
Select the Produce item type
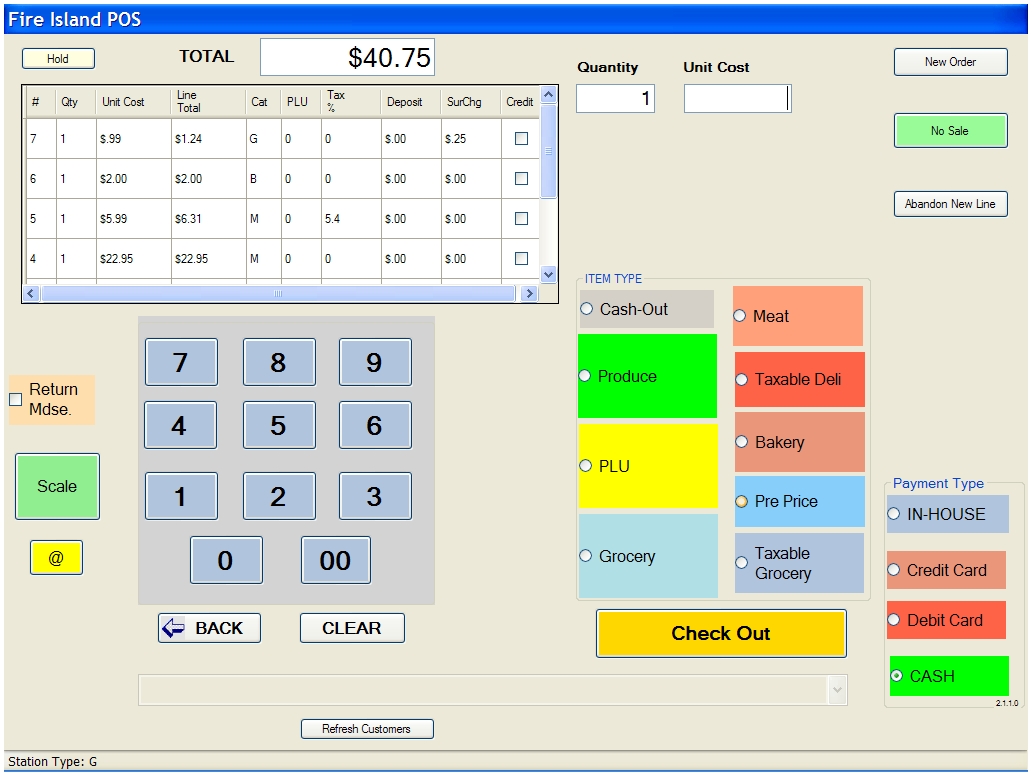tap(586, 376)
